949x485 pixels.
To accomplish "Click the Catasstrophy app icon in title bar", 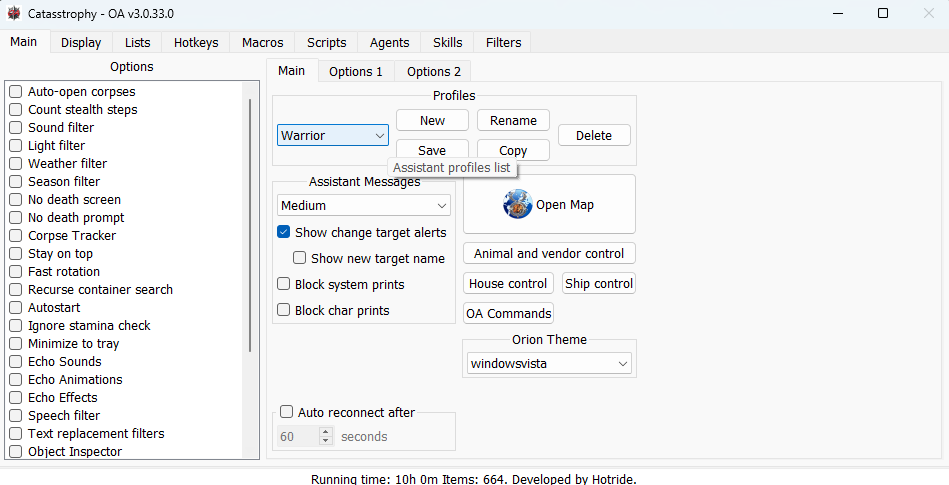I will [13, 13].
